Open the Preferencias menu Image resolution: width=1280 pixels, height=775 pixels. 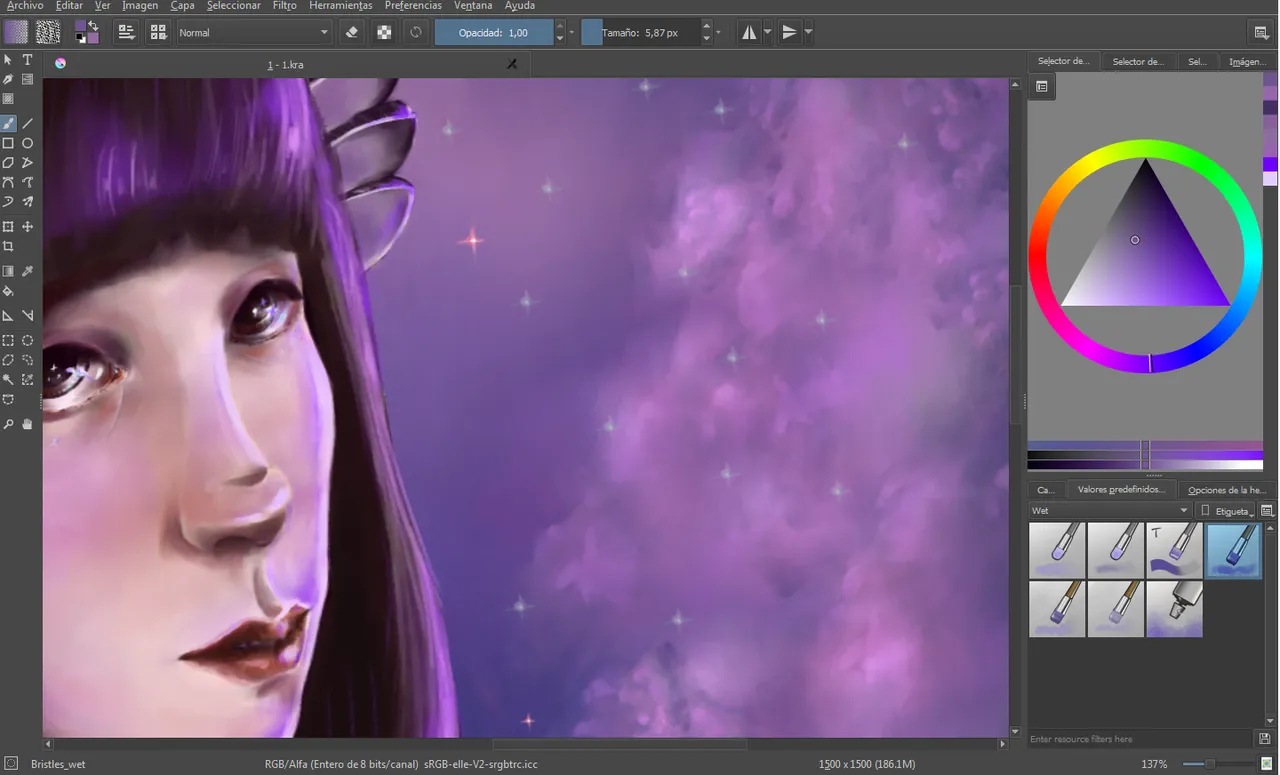click(413, 6)
